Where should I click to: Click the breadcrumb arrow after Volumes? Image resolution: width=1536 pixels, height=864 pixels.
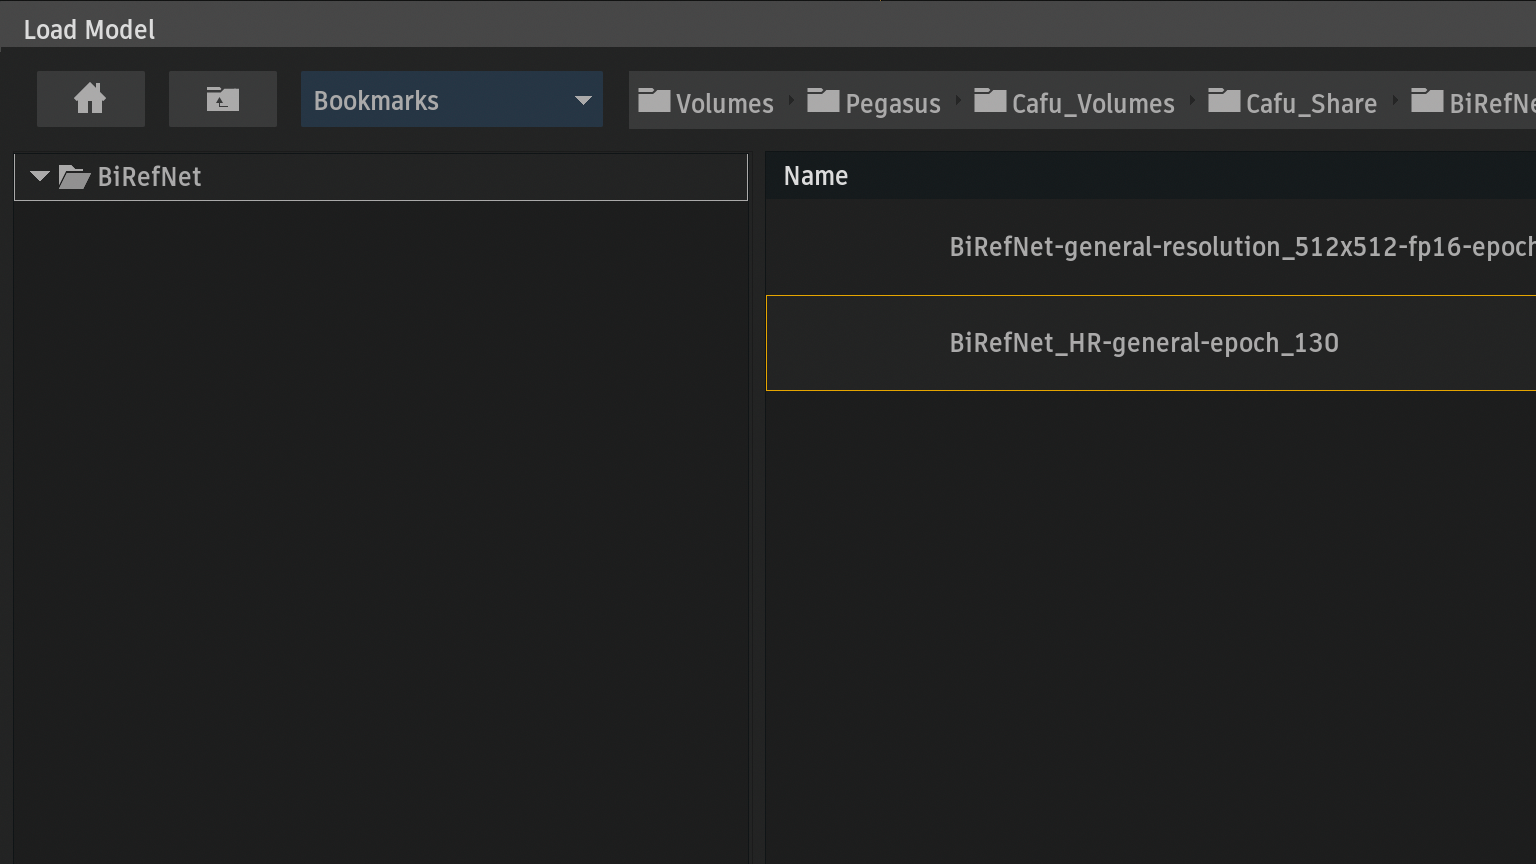791,101
